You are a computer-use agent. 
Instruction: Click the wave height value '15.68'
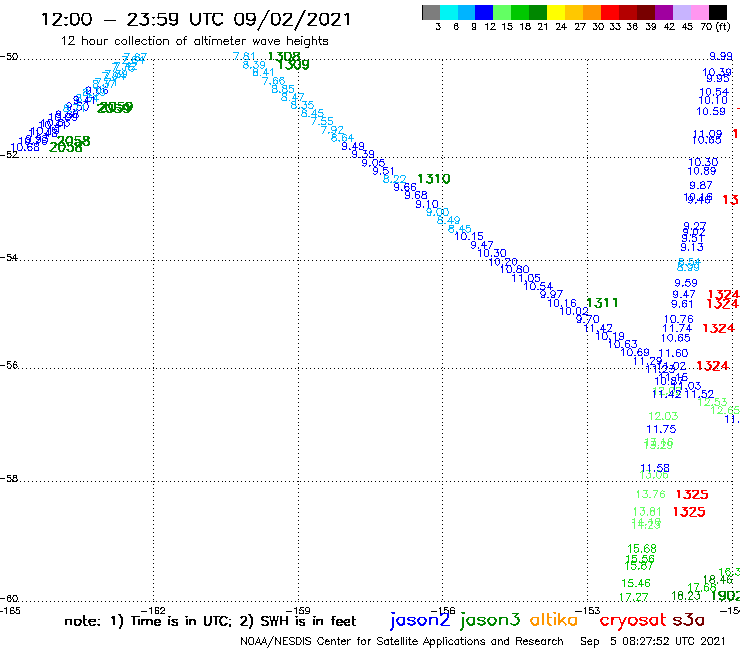coord(642,549)
